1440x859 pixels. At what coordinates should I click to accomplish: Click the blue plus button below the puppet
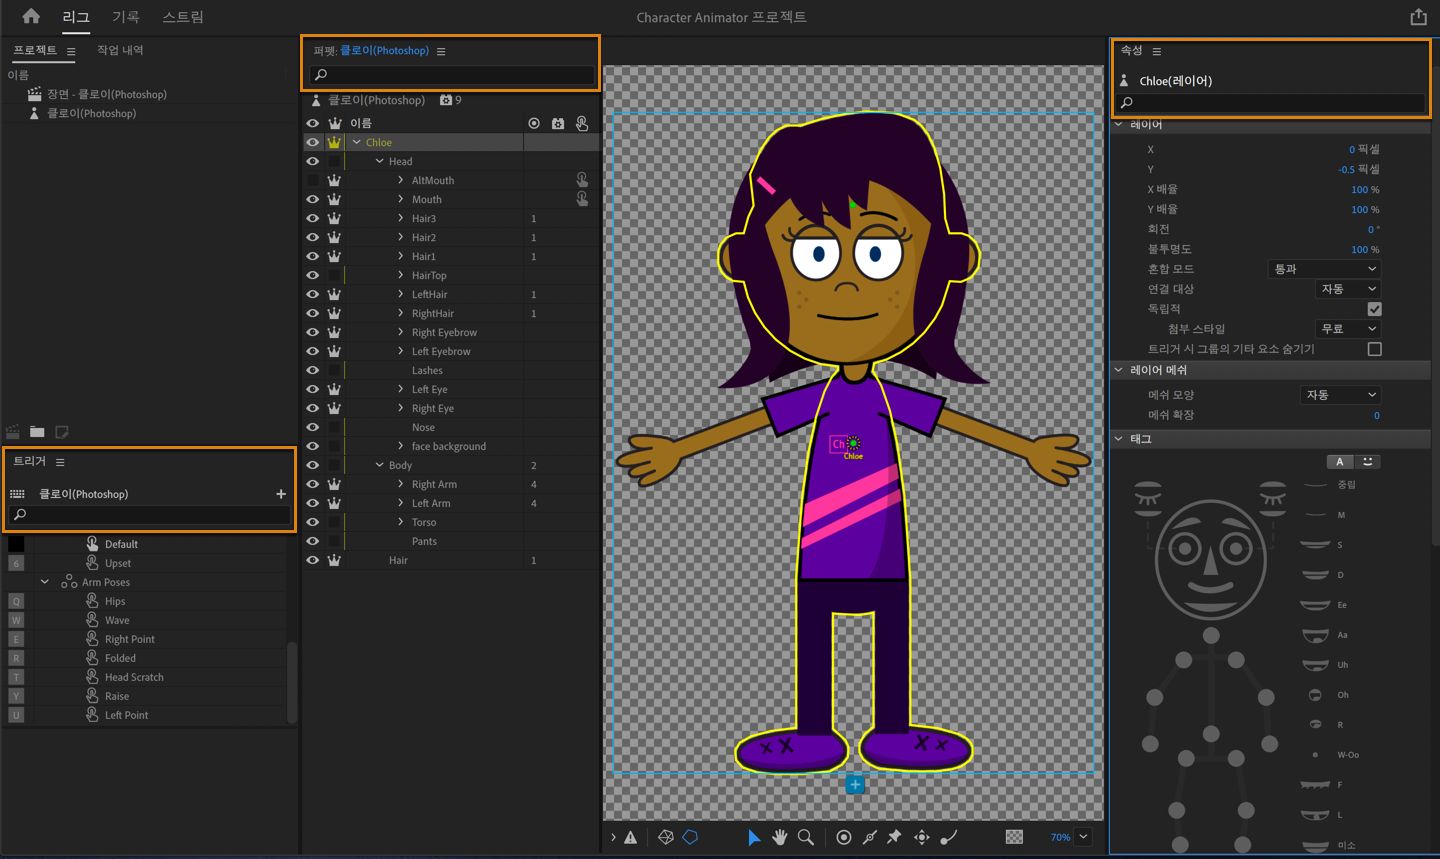click(855, 785)
